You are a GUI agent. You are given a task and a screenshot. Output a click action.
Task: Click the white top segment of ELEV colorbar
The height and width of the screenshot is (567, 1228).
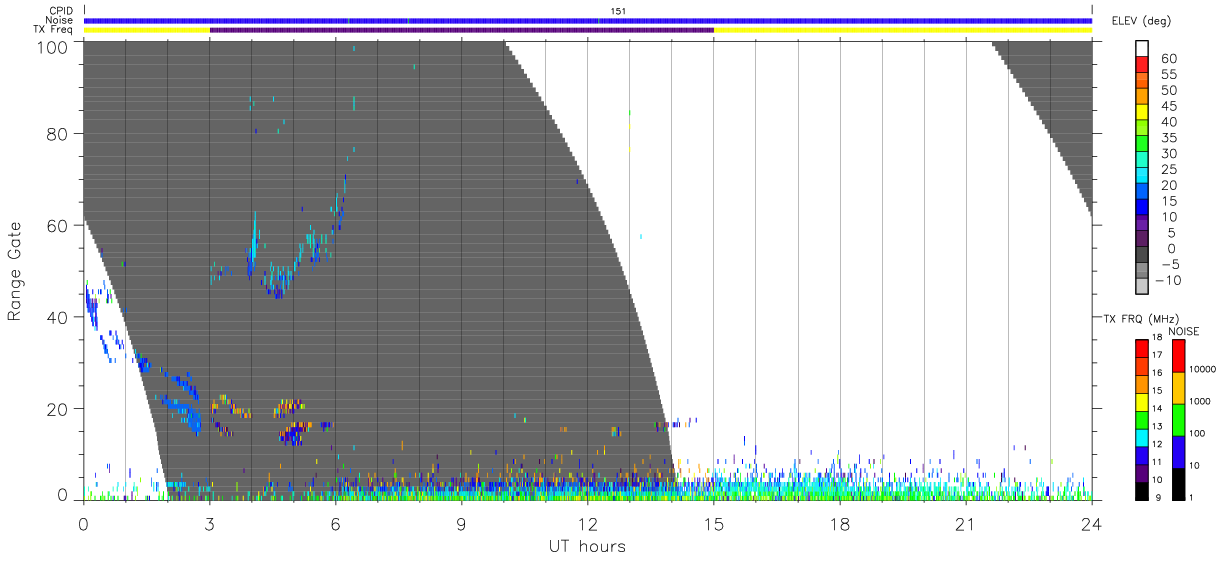(1142, 50)
